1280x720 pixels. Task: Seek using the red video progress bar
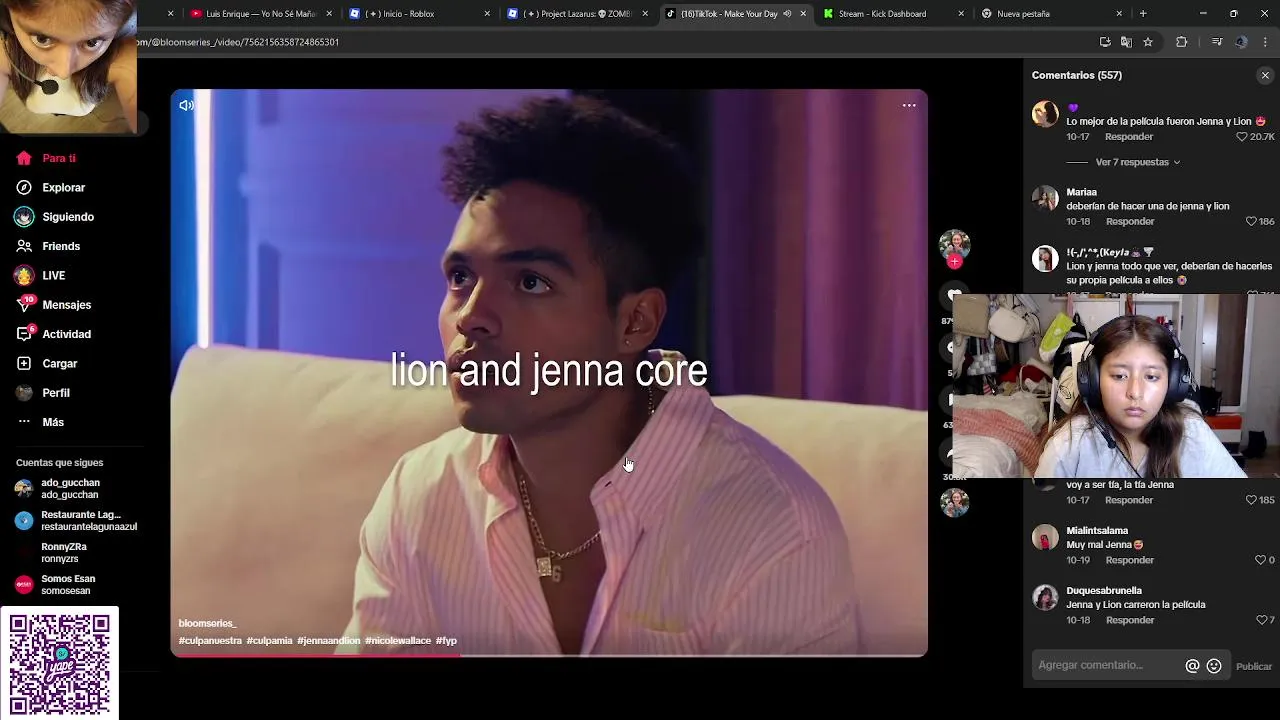[548, 655]
